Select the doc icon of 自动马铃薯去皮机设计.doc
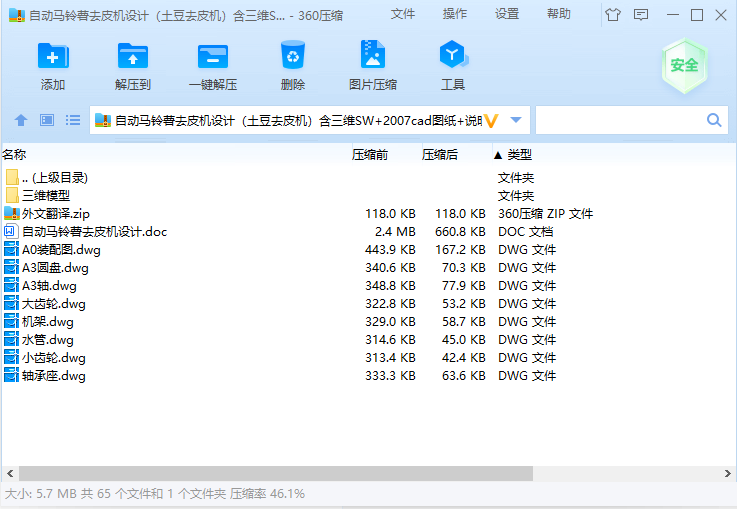 coord(10,231)
